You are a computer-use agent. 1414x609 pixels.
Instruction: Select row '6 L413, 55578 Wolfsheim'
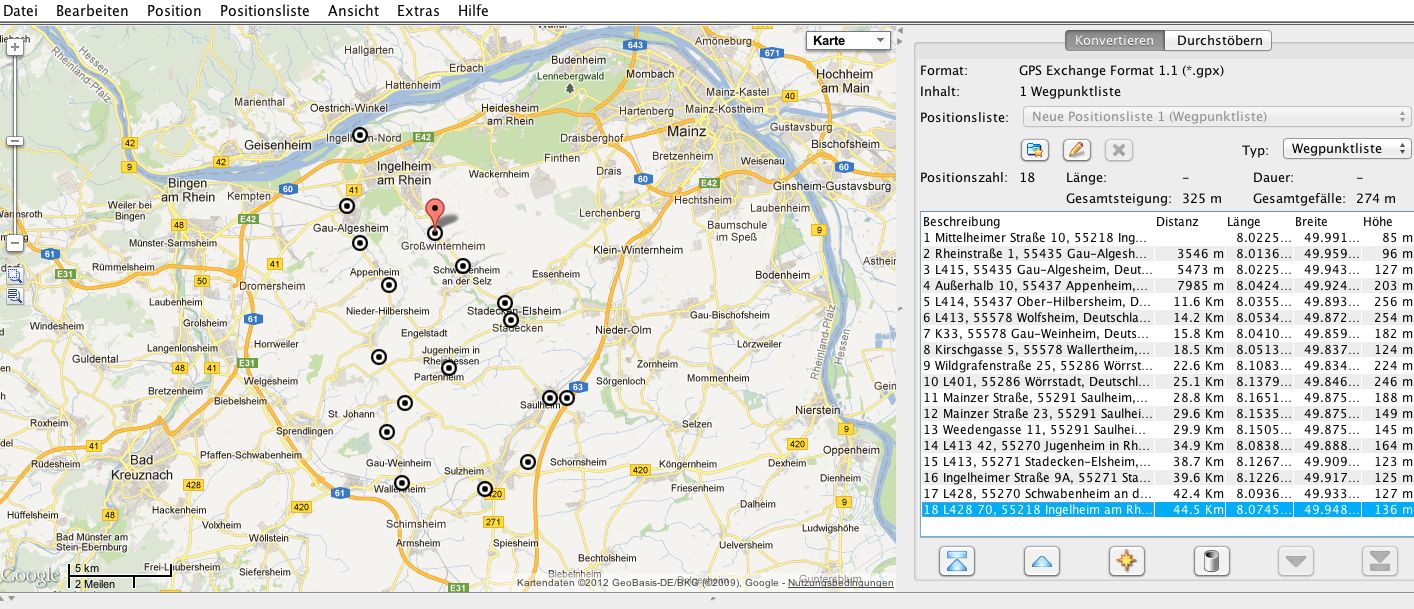[x=1167, y=318]
